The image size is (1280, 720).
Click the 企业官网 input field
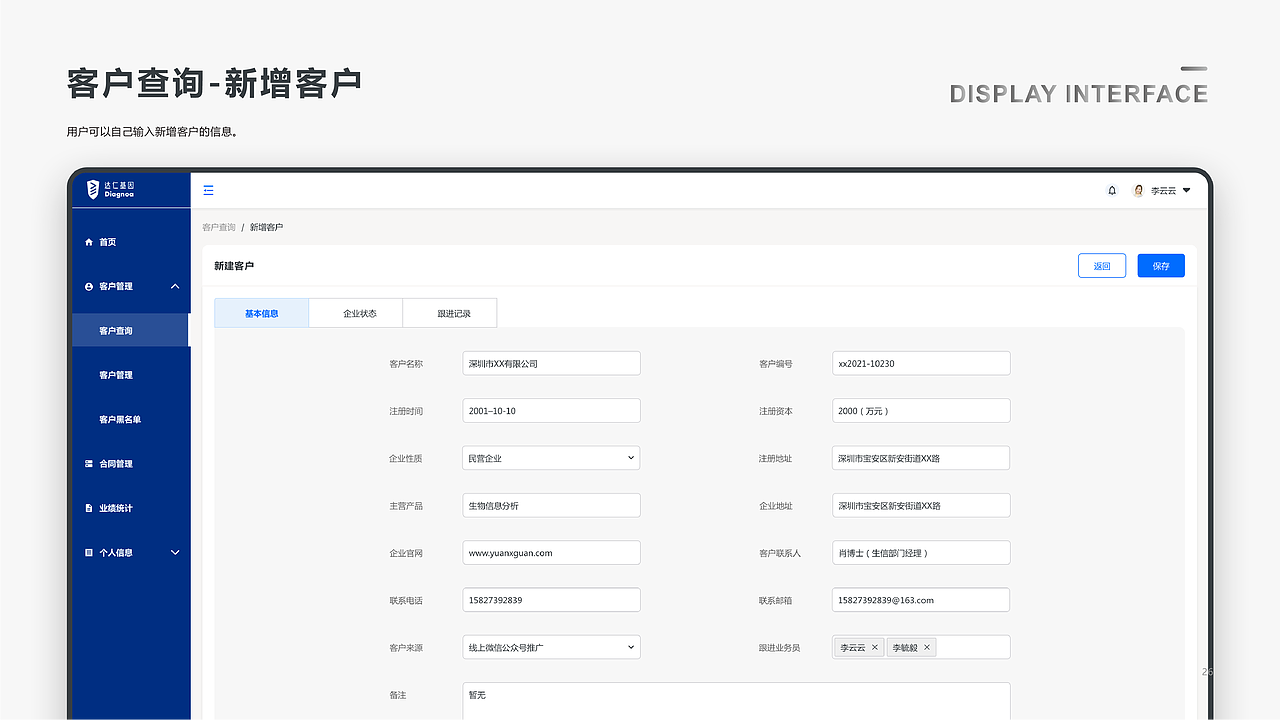click(551, 552)
